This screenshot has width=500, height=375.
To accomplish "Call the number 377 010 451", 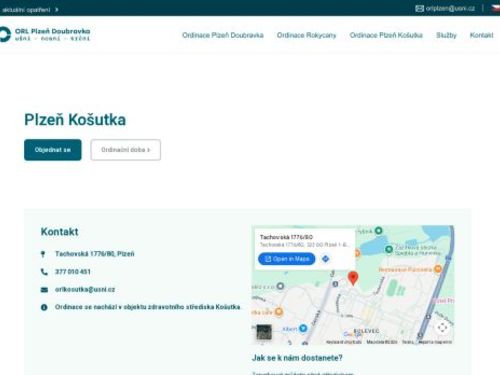I will click(73, 272).
